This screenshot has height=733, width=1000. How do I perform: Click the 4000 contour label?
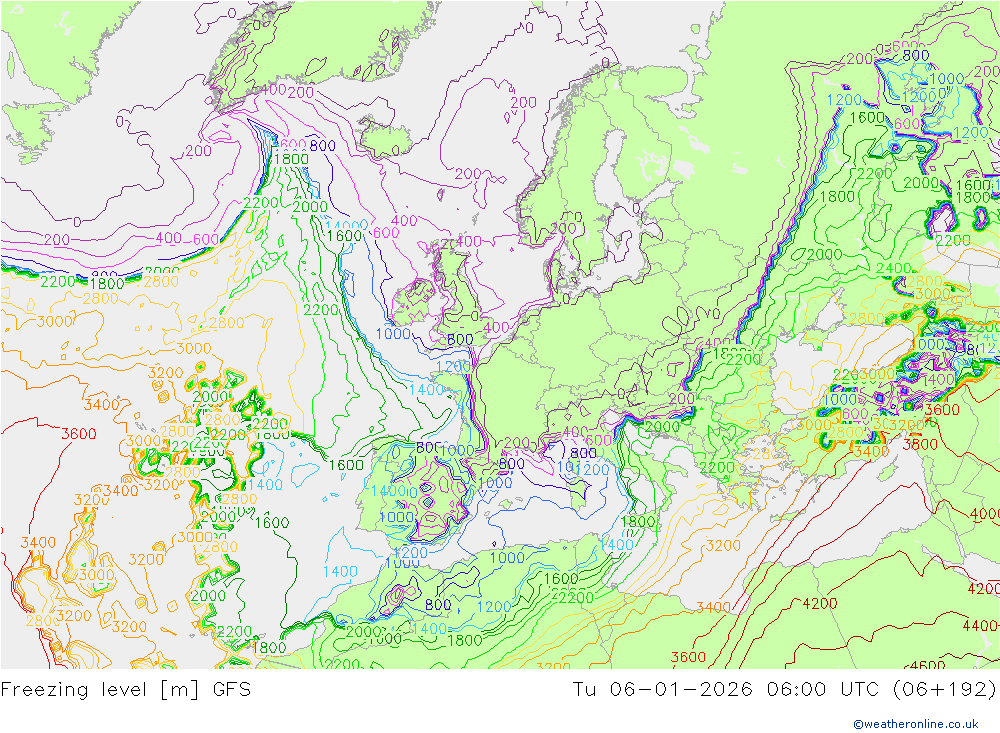tap(984, 514)
